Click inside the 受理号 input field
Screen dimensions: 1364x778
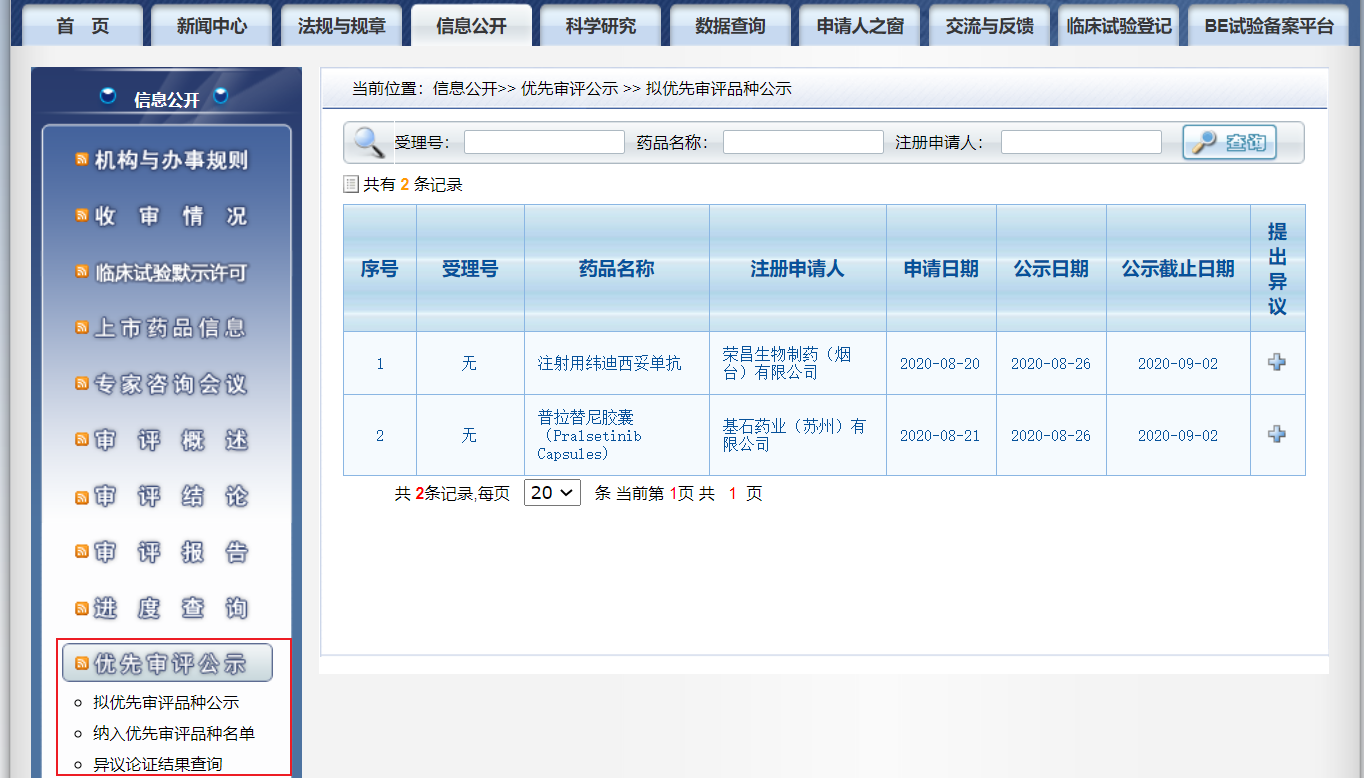pos(543,141)
